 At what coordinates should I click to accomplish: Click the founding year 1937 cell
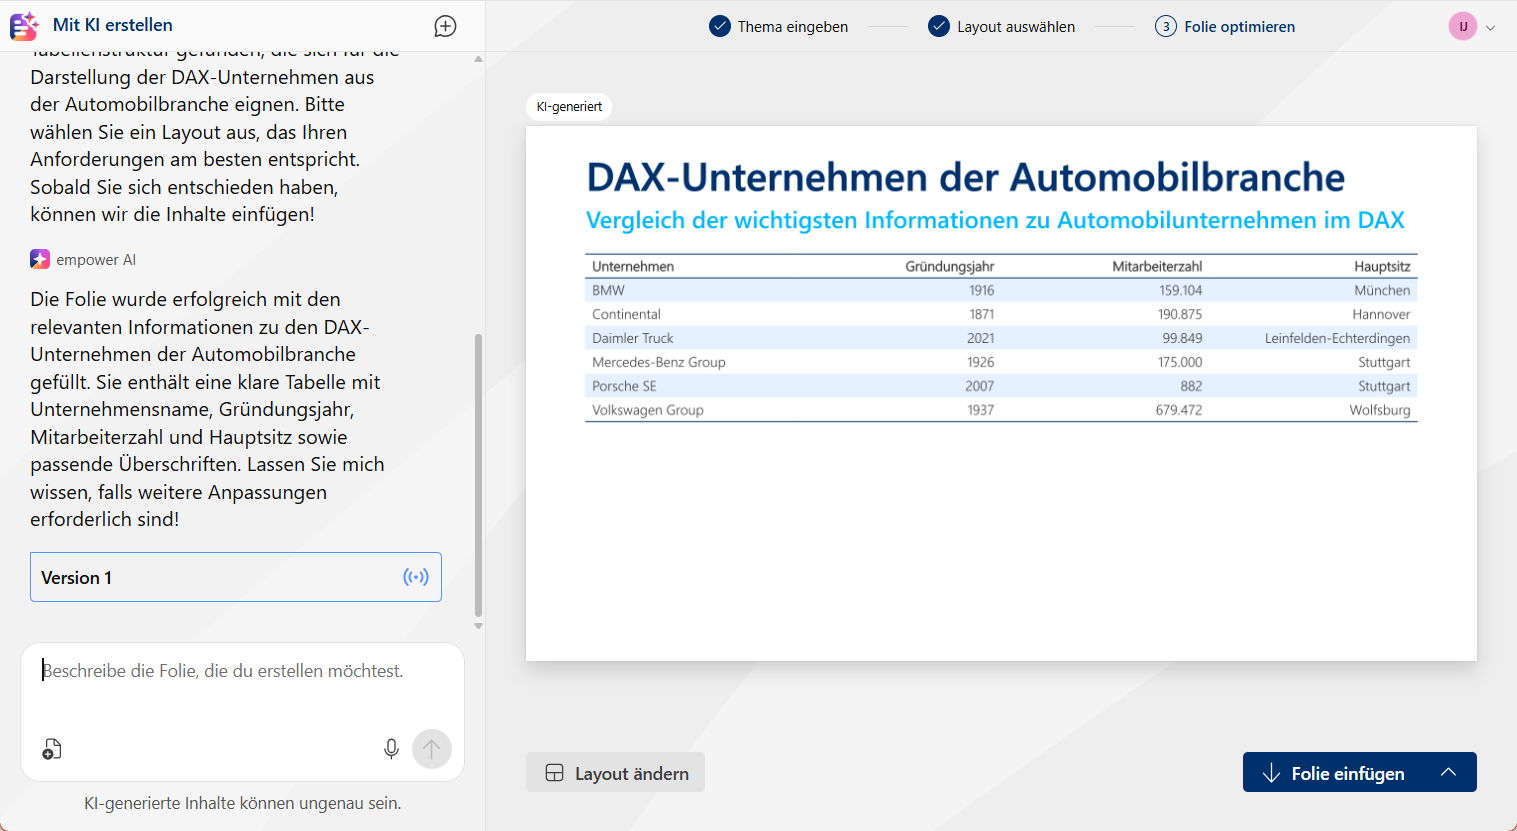pyautogui.click(x=981, y=410)
